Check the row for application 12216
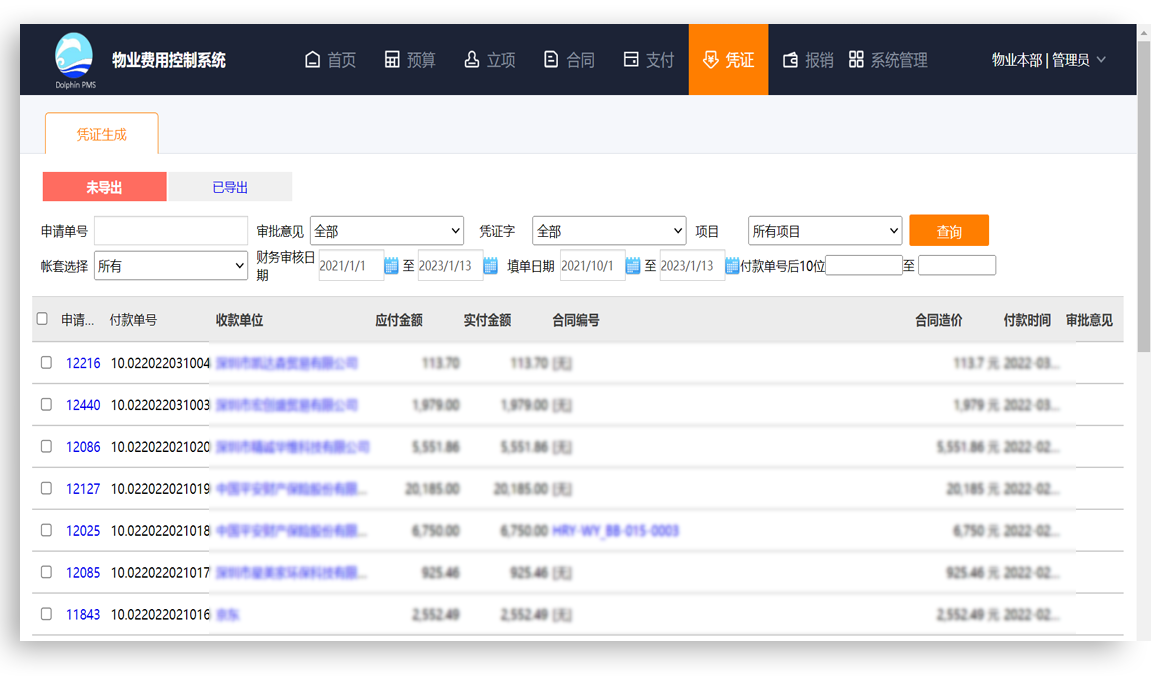Screen dimensions: 1168x680 pos(46,363)
